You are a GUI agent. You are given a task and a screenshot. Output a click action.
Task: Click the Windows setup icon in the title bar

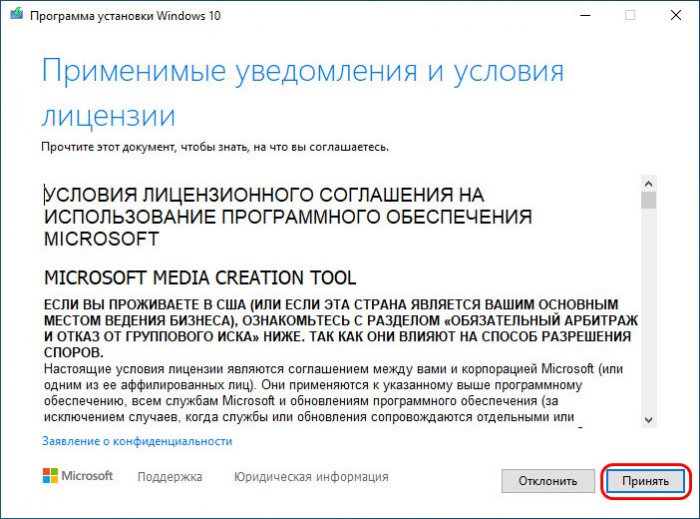pos(17,15)
